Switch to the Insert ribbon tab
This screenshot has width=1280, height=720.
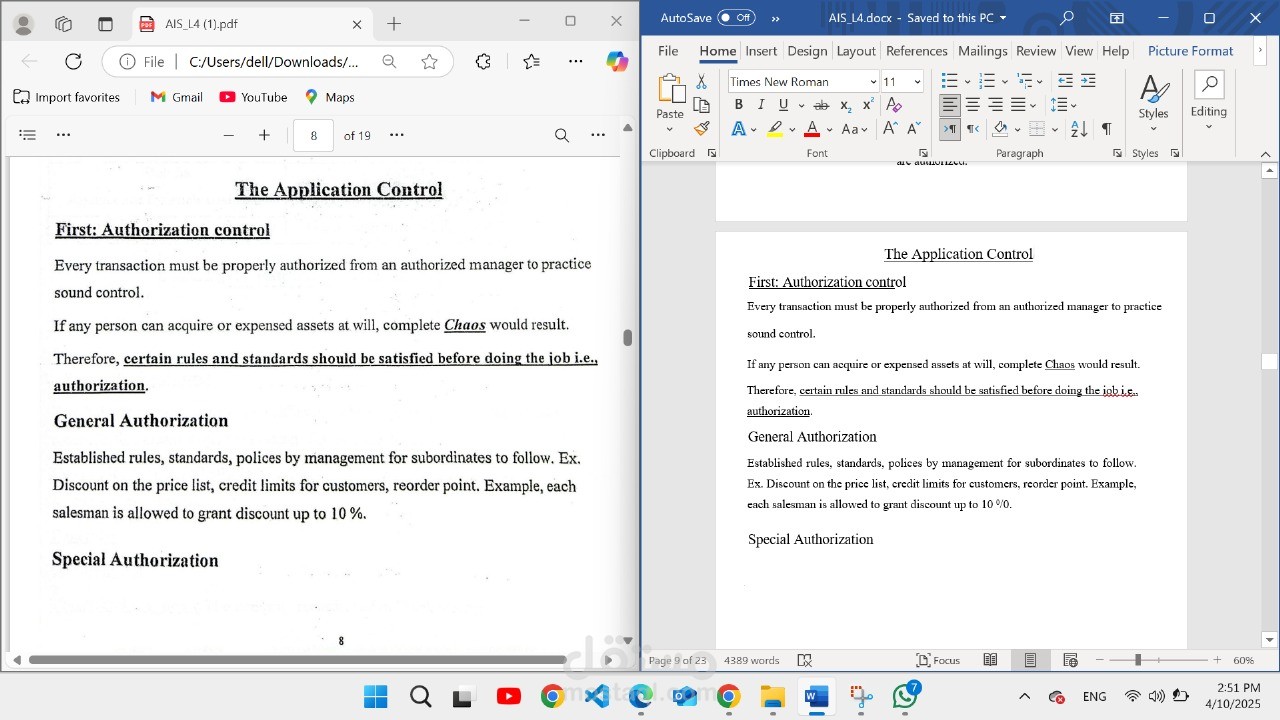click(761, 51)
